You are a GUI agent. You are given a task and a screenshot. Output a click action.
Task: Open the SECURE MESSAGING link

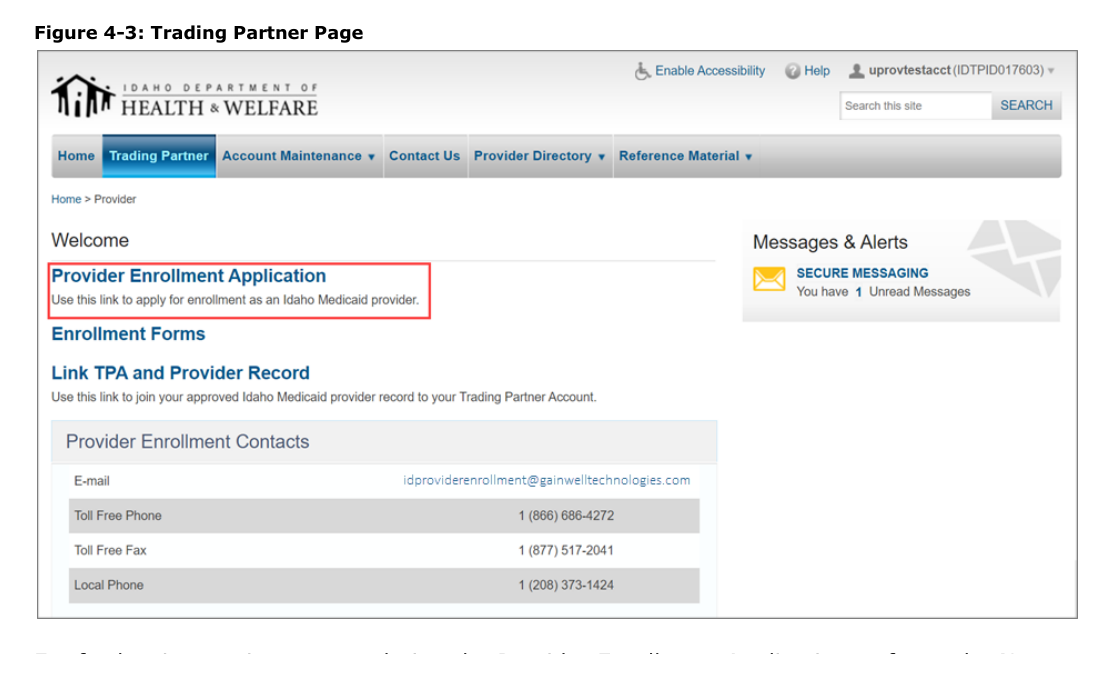[862, 273]
